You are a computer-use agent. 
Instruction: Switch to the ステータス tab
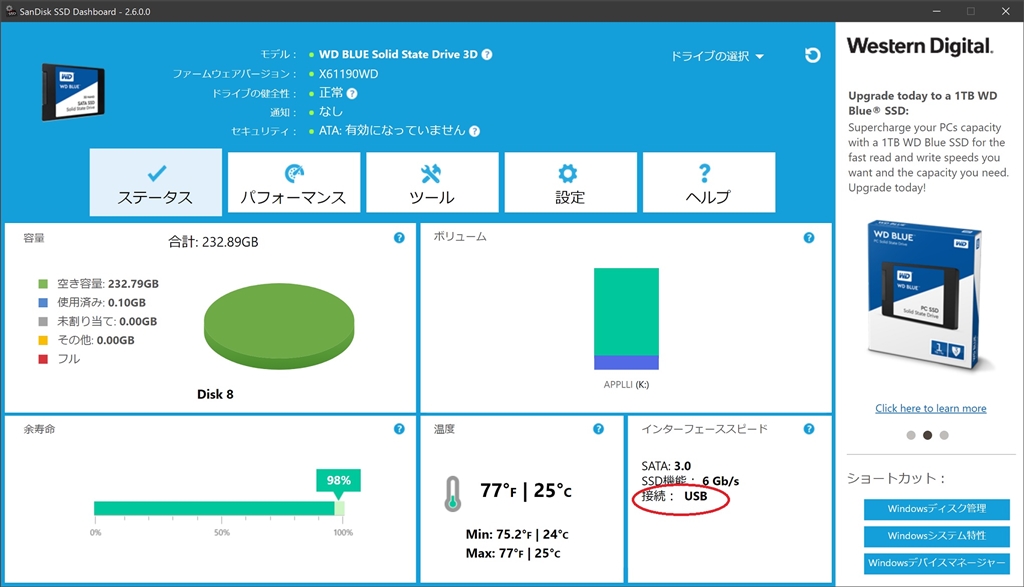click(x=155, y=182)
